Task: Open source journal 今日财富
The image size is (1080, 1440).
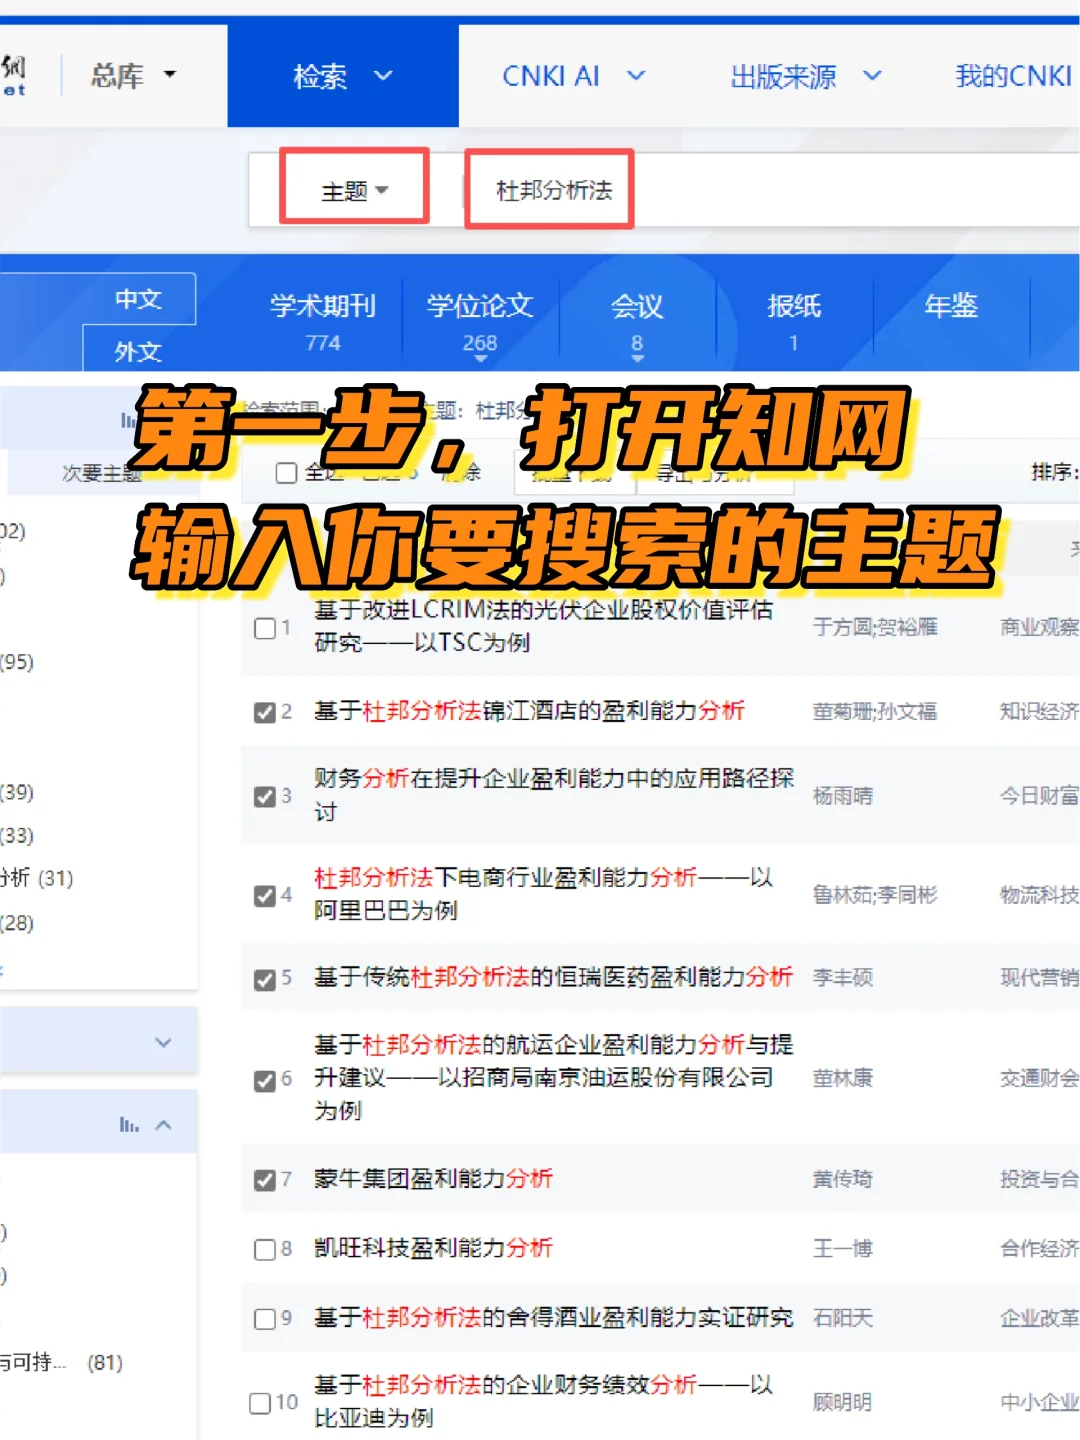Action: pos(1040,796)
